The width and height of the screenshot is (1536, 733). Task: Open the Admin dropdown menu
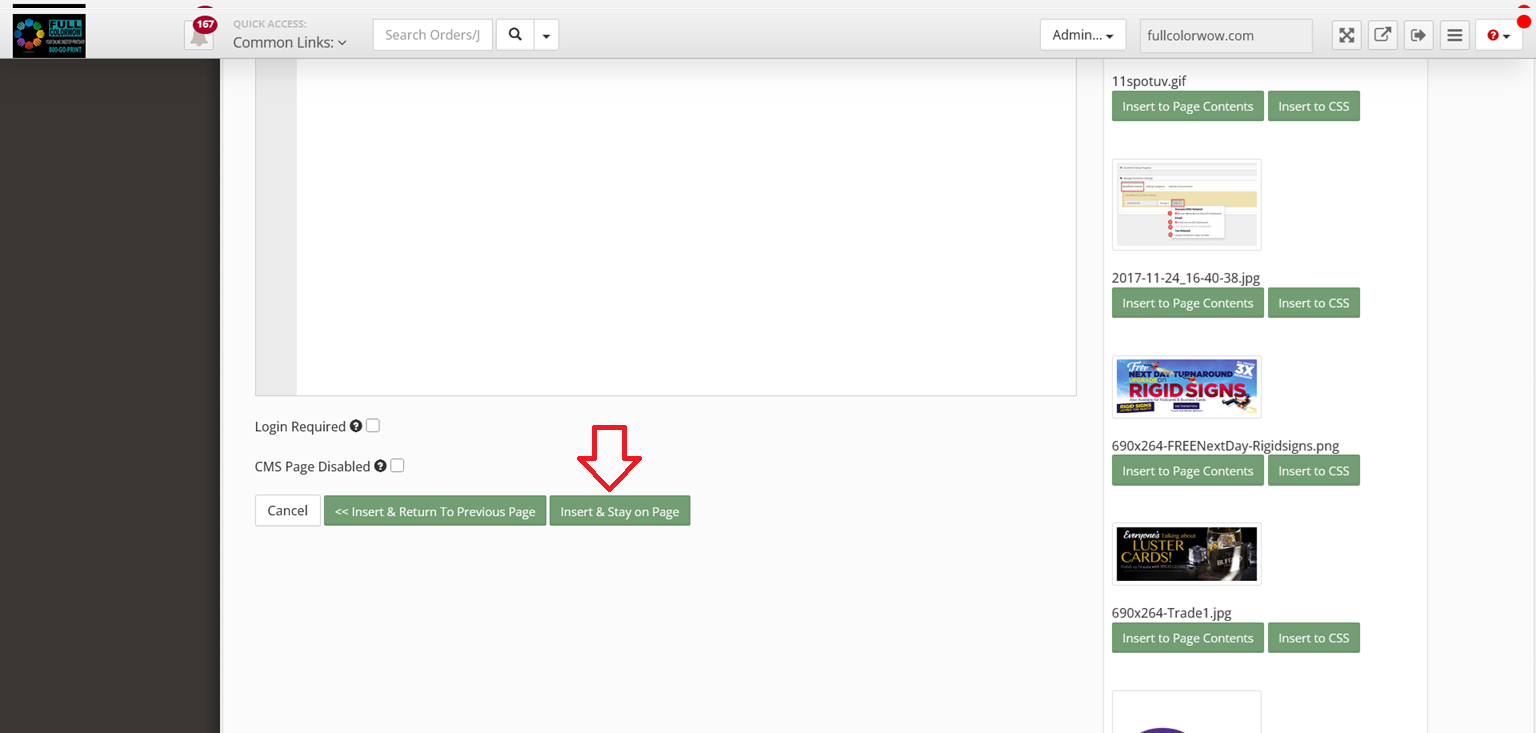[1083, 35]
